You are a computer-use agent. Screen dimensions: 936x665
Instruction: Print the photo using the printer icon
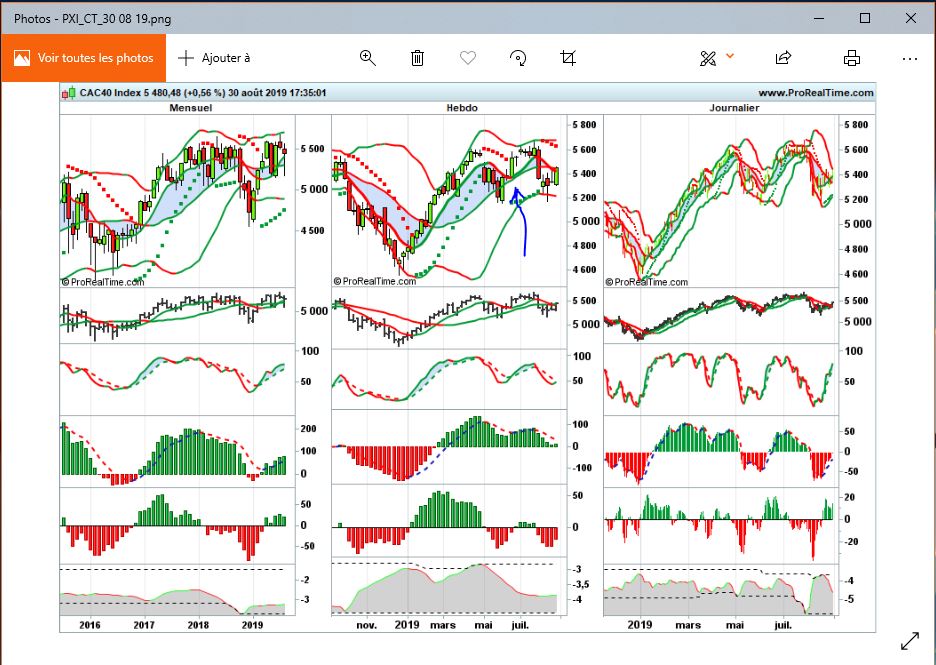(851, 58)
